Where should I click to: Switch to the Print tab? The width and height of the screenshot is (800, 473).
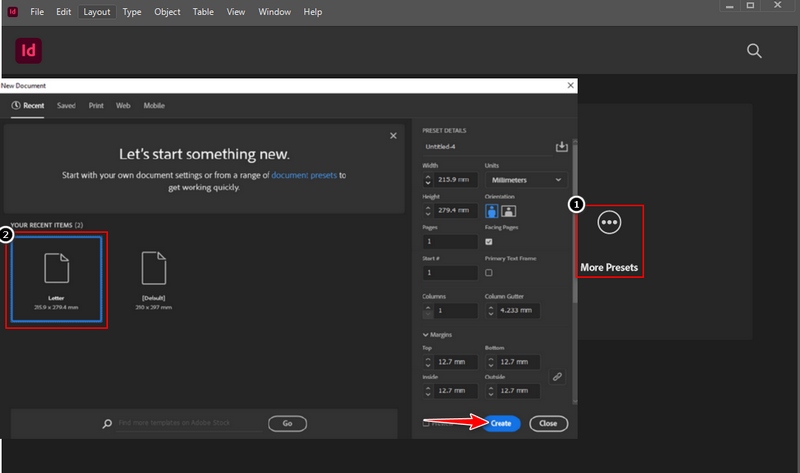(95, 105)
